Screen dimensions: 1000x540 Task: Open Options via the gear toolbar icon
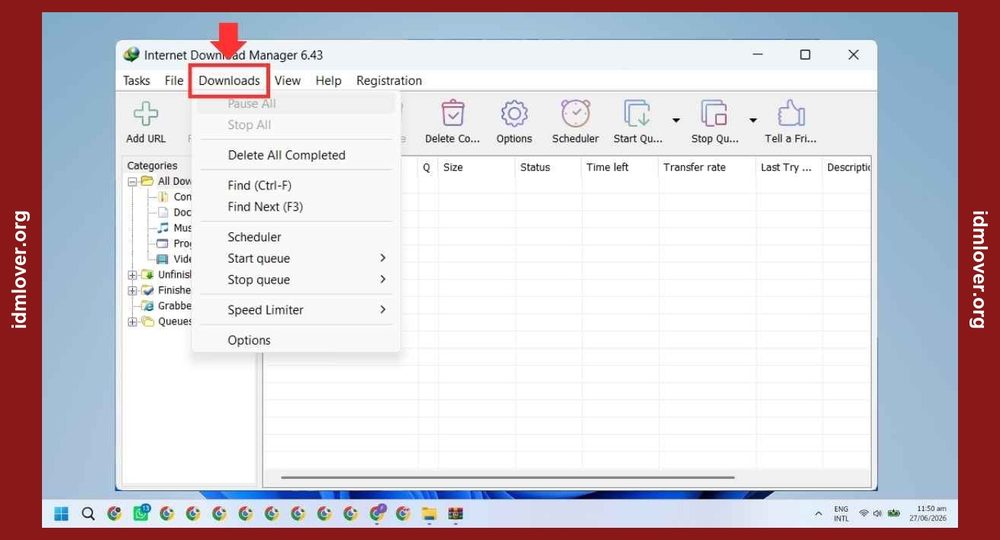click(514, 114)
